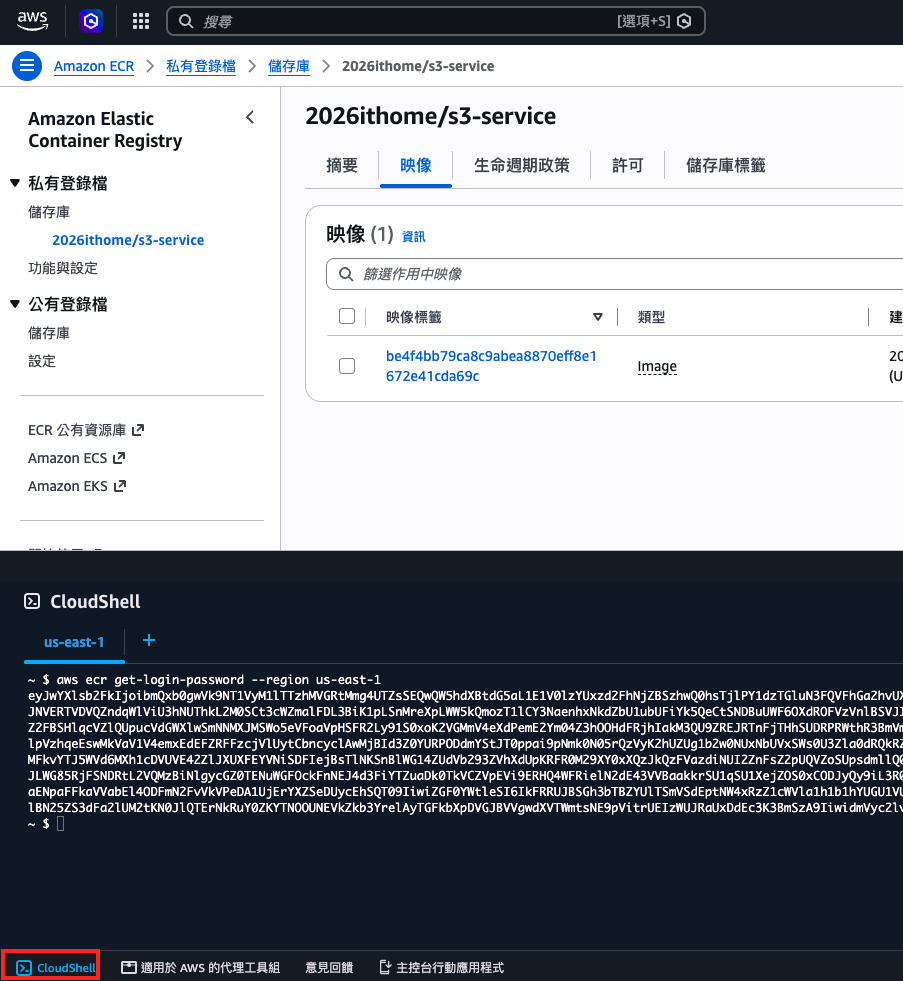The width and height of the screenshot is (903, 981).
Task: Open Amazon ECS external link
Action: [x=77, y=458]
